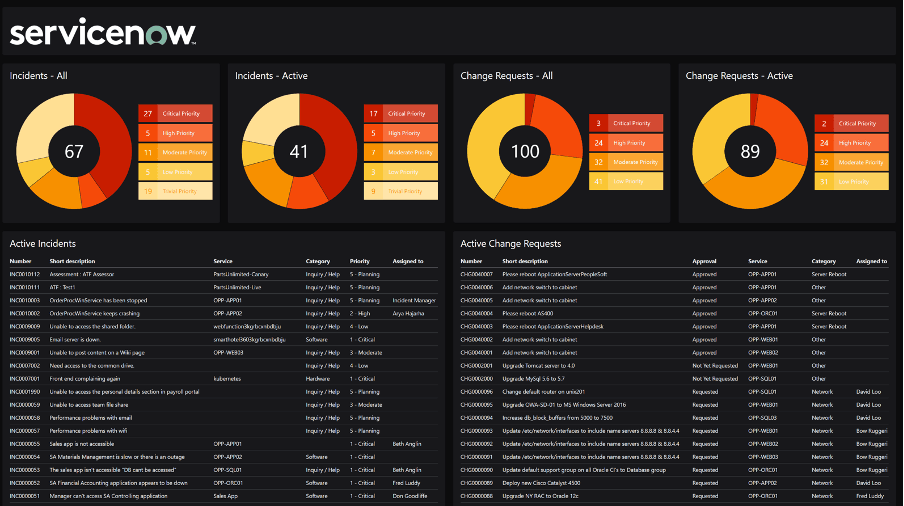Sort Active Change Requests by Category column
The height and width of the screenshot is (506, 904).
click(x=823, y=261)
